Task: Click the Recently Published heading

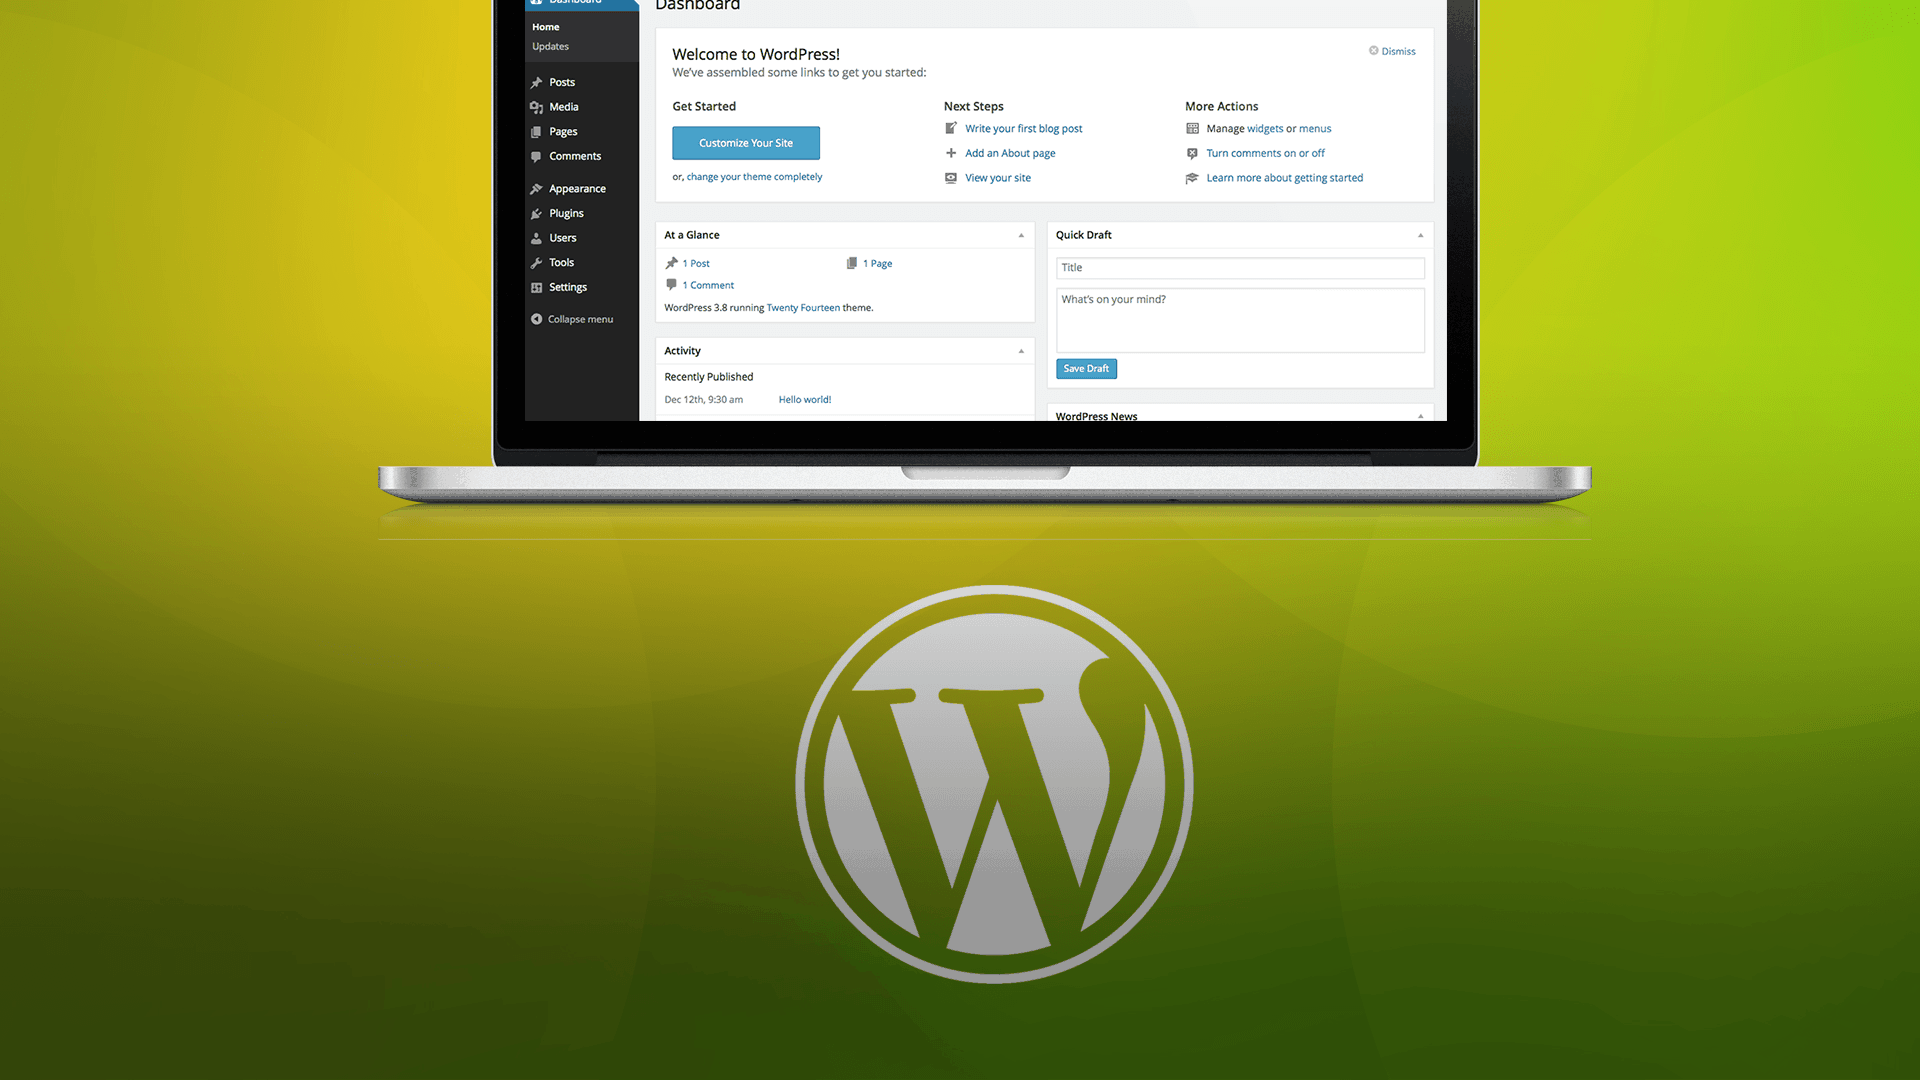Action: (708, 377)
